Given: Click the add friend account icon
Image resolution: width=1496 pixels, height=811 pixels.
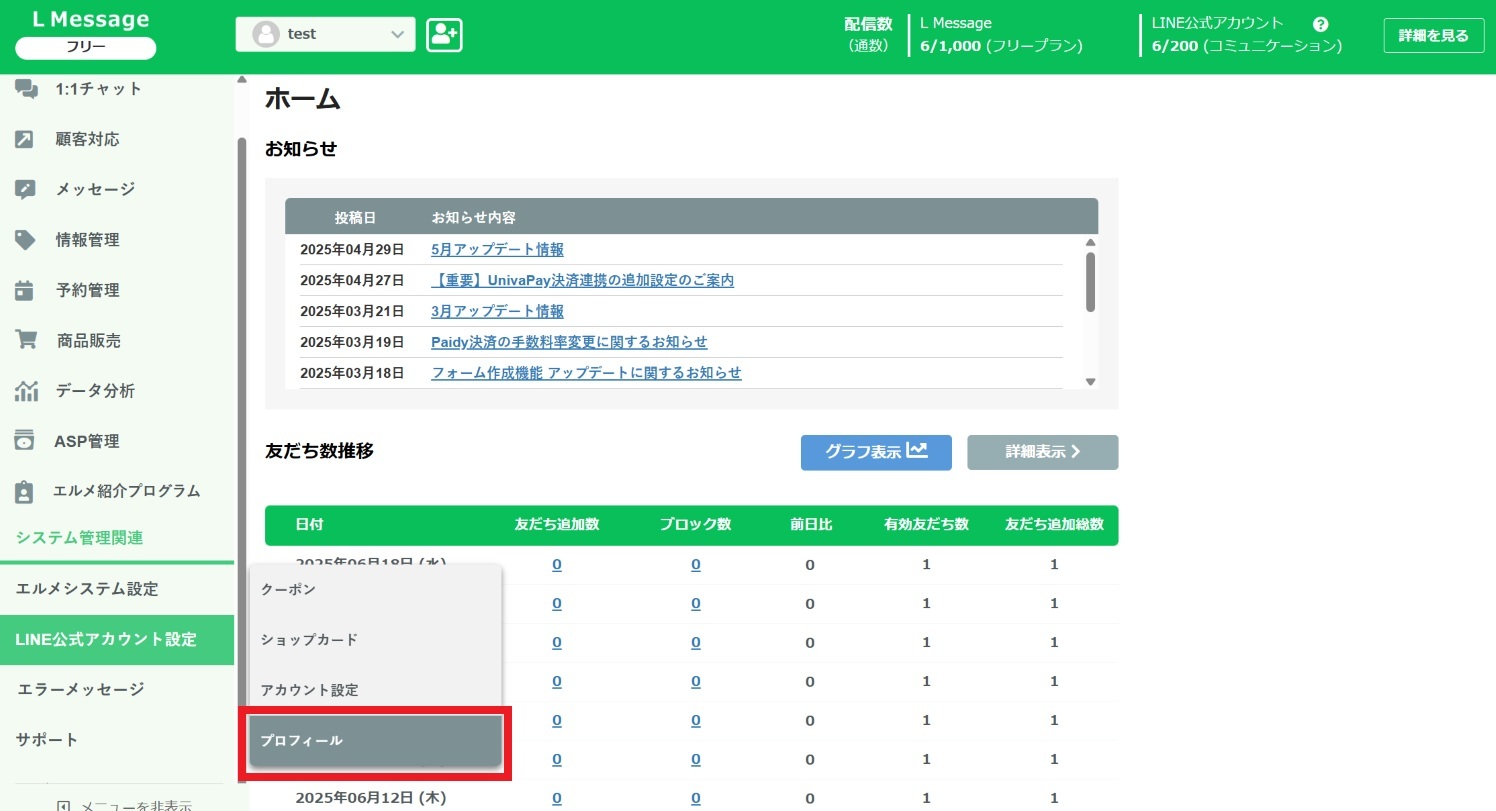Looking at the screenshot, I should (x=444, y=34).
